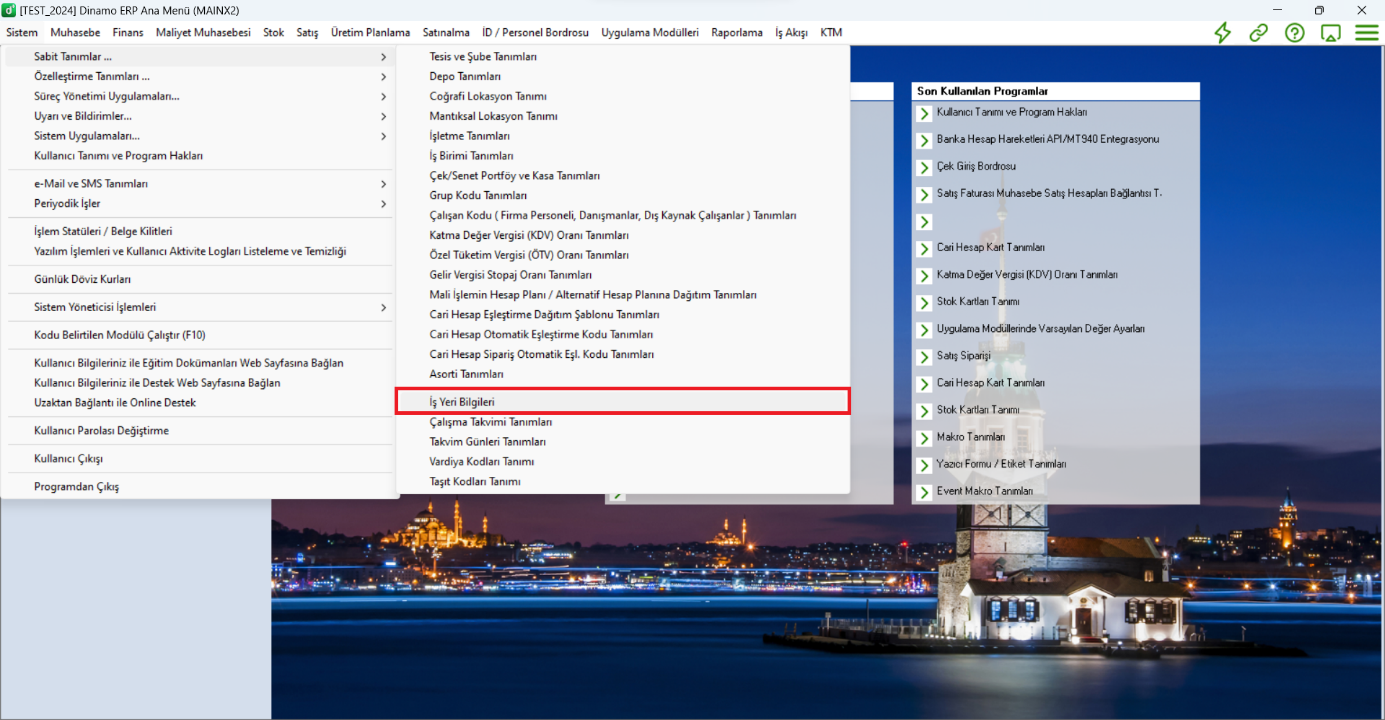
Task: Open the Uygulama Modülleri menu
Action: 650,32
